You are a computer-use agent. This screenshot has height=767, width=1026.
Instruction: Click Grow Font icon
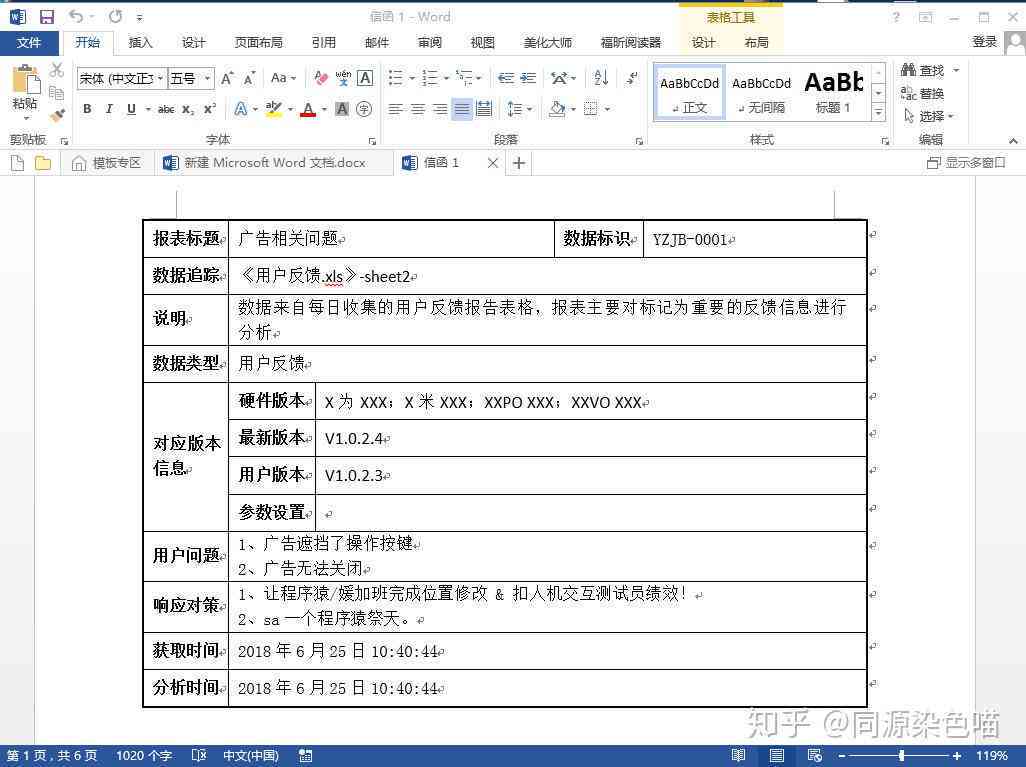point(227,79)
